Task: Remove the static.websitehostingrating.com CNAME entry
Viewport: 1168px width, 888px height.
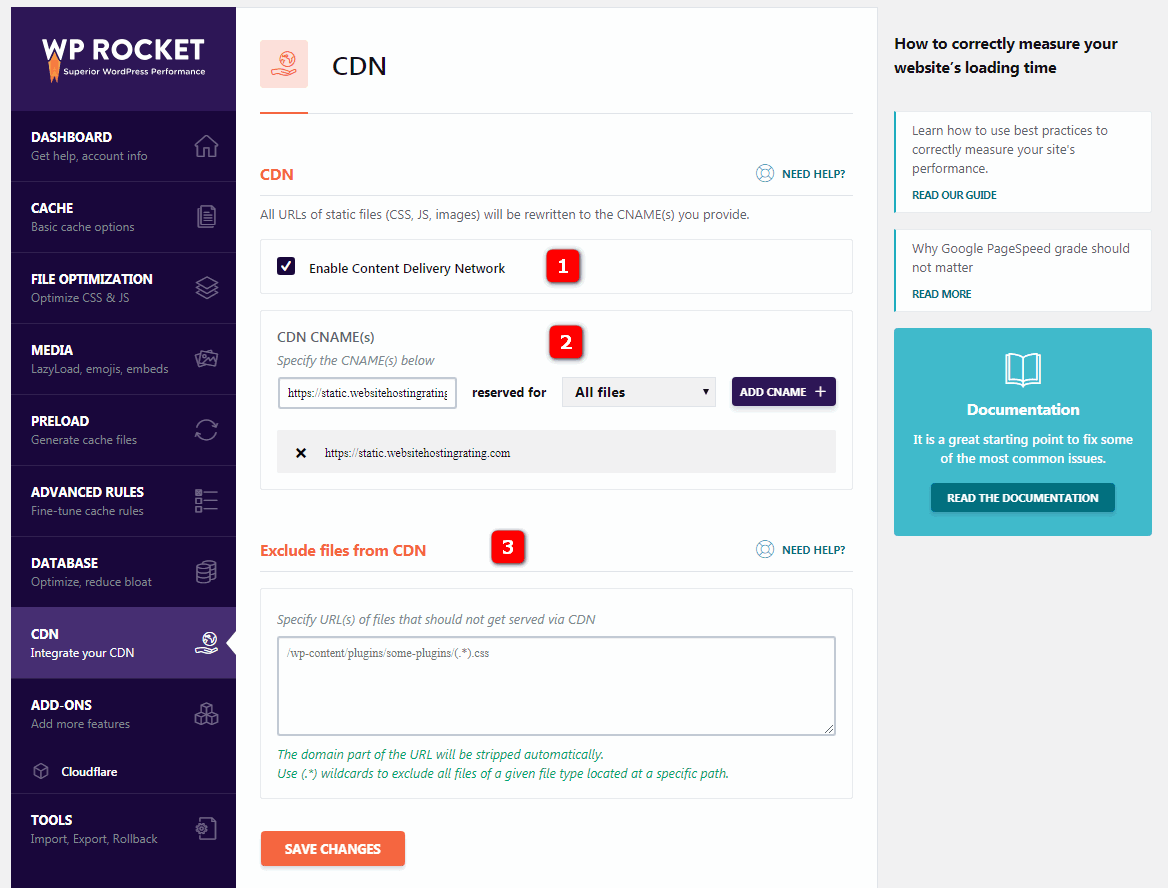Action: click(x=301, y=453)
